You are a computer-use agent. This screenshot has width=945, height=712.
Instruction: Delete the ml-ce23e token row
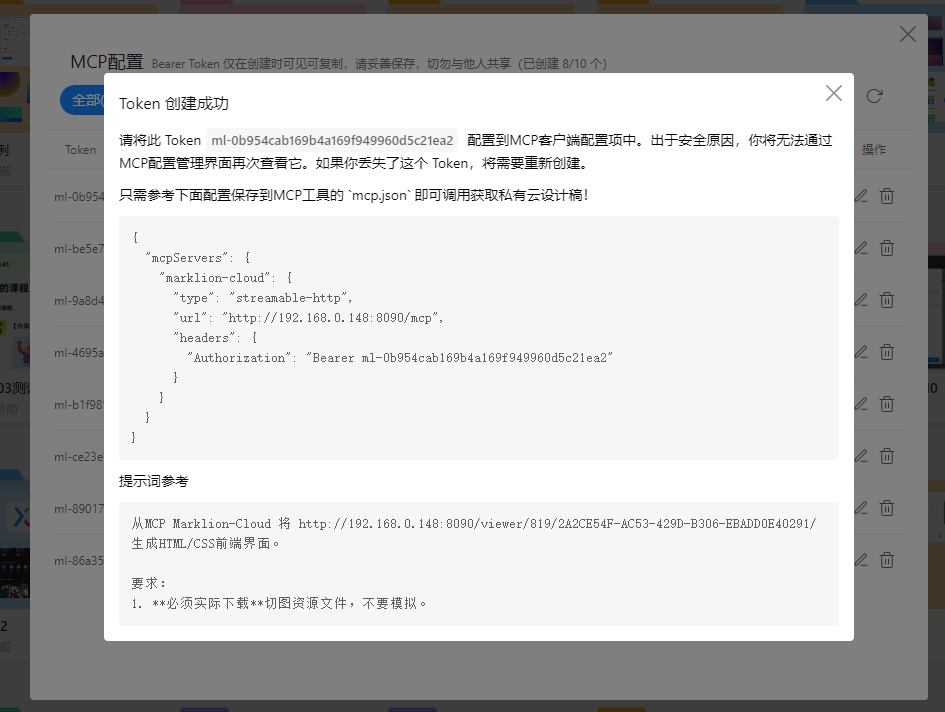pos(887,456)
